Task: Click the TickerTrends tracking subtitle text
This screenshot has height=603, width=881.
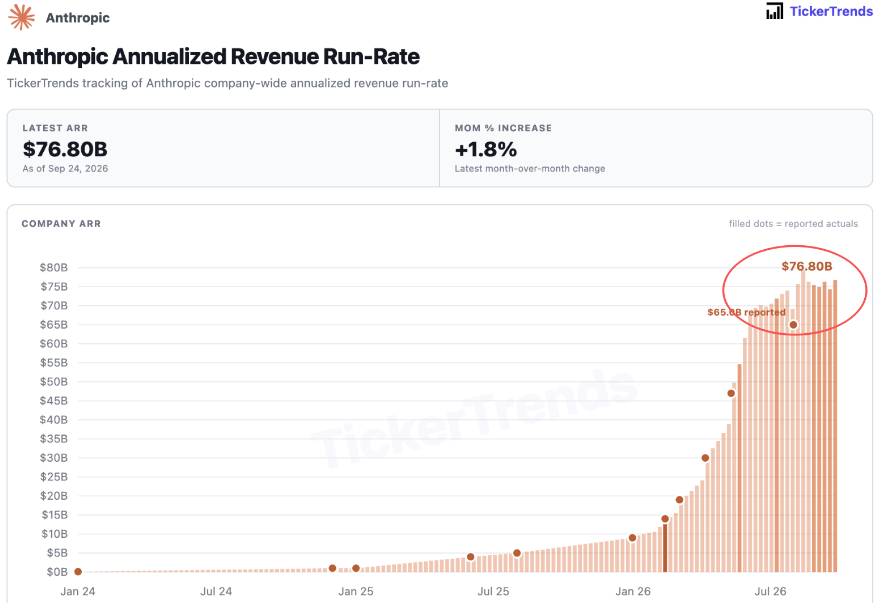Action: [228, 83]
